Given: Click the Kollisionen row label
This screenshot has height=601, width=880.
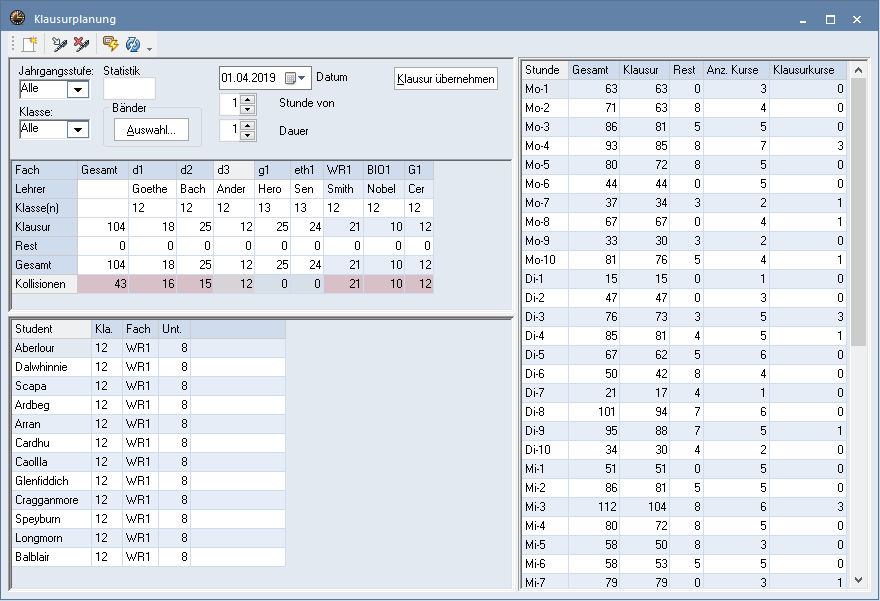Looking at the screenshot, I should click(x=44, y=284).
